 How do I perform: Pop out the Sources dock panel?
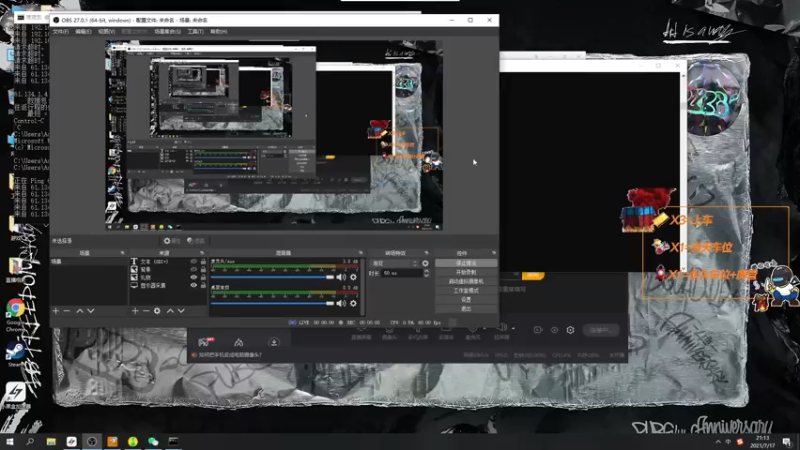click(x=202, y=253)
